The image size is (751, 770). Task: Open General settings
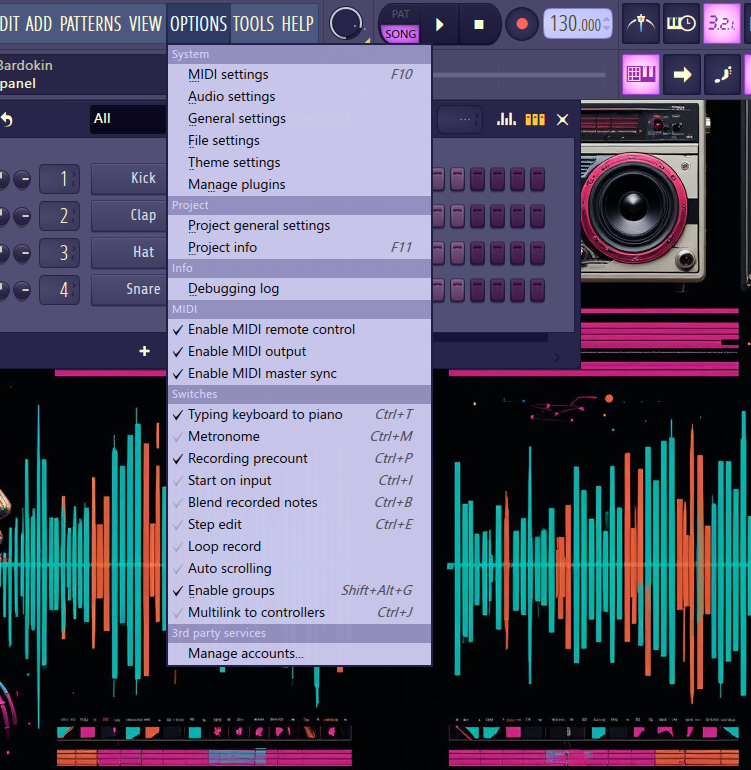tap(300, 119)
